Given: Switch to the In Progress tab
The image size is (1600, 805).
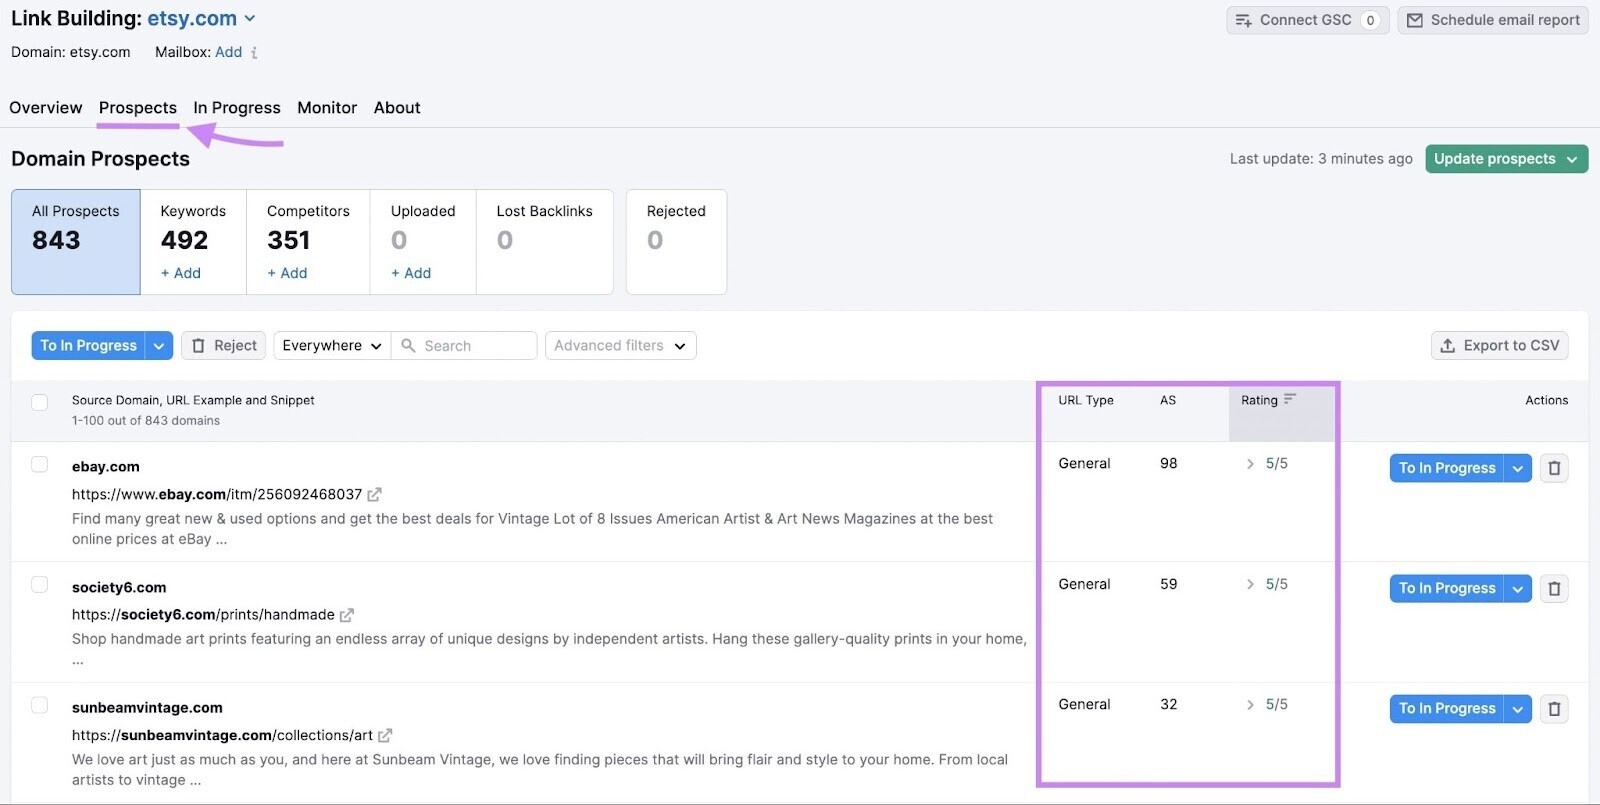Looking at the screenshot, I should tap(237, 108).
